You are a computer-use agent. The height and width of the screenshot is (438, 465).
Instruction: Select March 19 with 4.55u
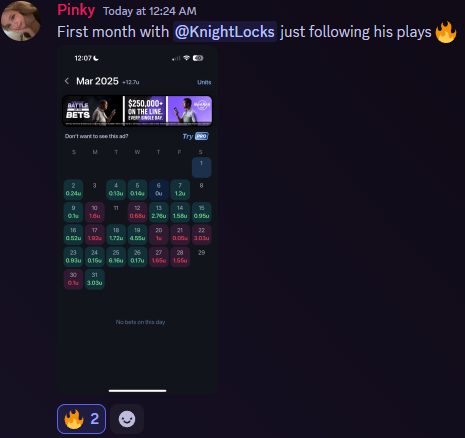(x=137, y=234)
